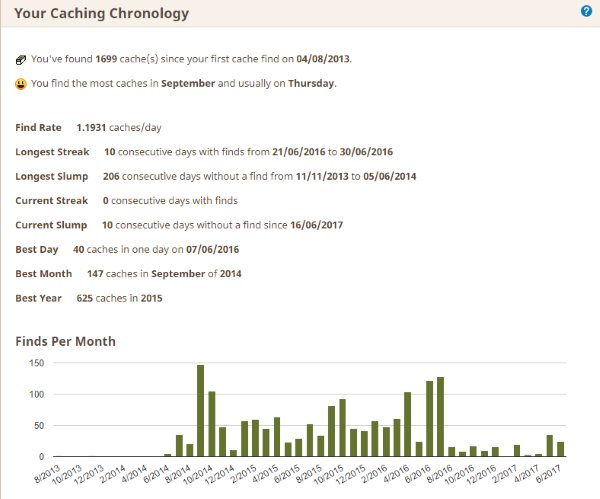Select the '147' best month count
The height and width of the screenshot is (499, 600).
coord(95,274)
